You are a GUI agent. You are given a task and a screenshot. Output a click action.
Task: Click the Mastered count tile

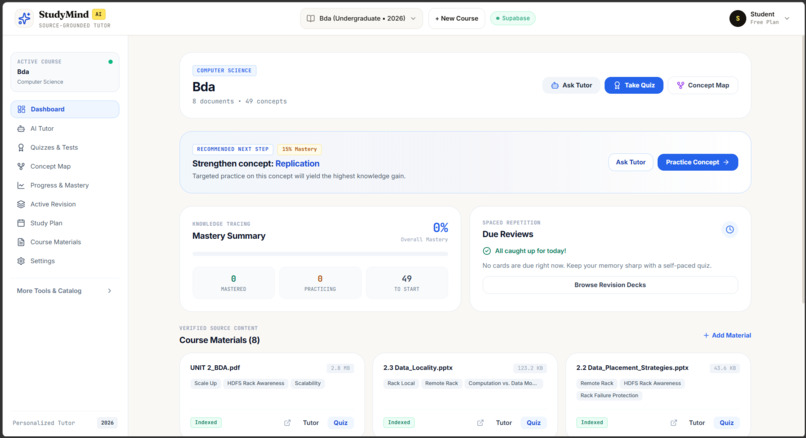pos(233,283)
